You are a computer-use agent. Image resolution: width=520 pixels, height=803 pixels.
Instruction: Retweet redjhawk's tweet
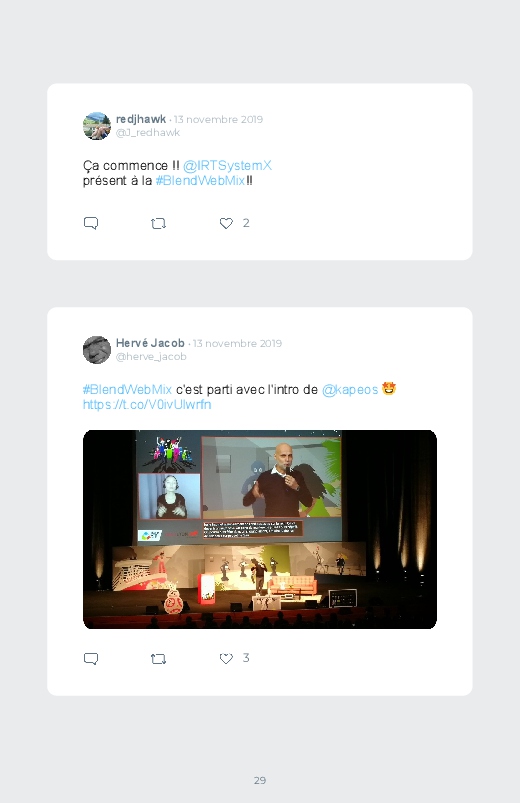point(158,223)
